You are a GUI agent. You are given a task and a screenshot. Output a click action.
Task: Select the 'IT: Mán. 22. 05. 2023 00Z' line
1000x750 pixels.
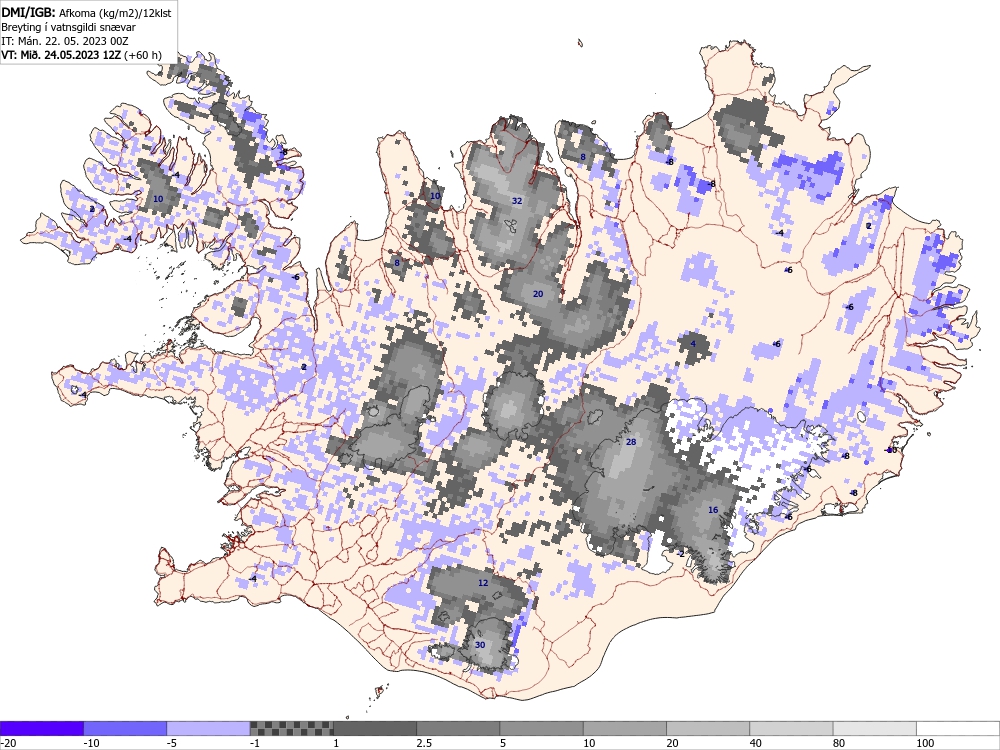click(x=65, y=41)
